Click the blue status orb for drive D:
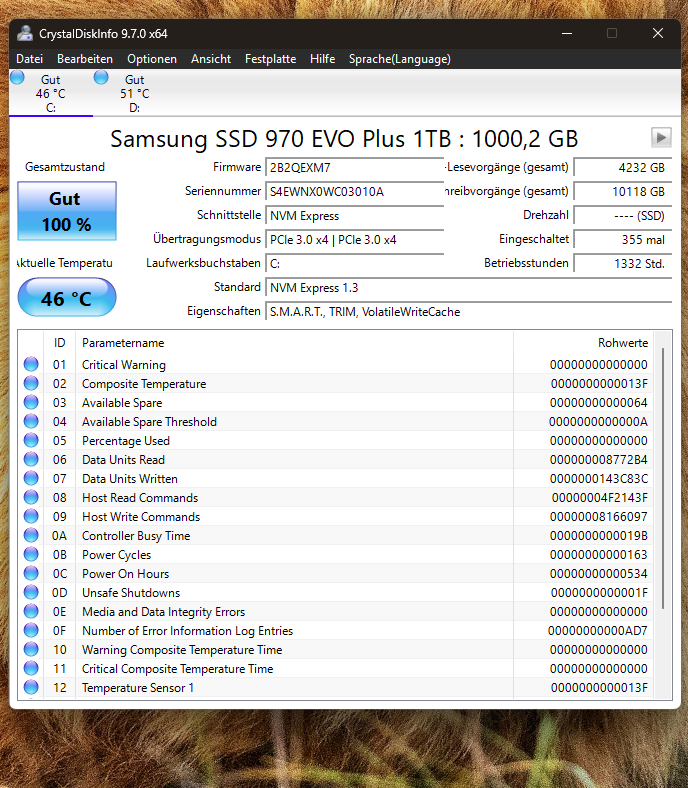This screenshot has width=688, height=788. [x=101, y=77]
